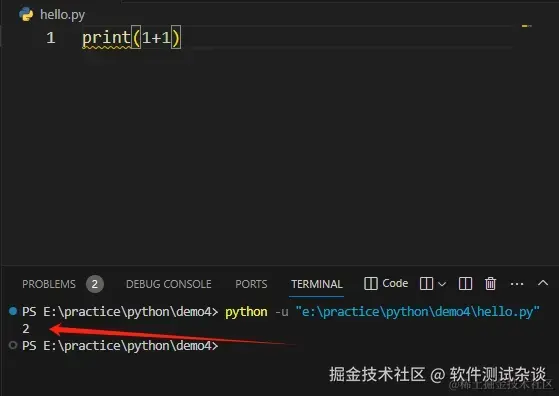Click the quoted hello.py path in terminal
The height and width of the screenshot is (396, 559).
tap(417, 312)
